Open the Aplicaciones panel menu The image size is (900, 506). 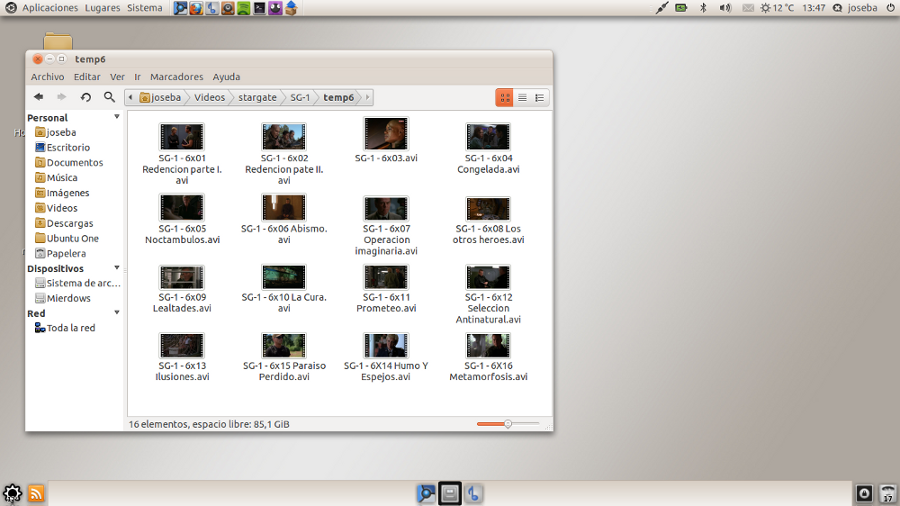point(50,8)
